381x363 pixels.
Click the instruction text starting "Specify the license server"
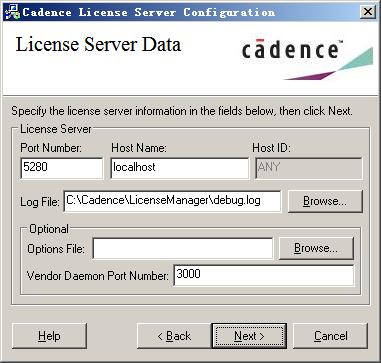(182, 111)
